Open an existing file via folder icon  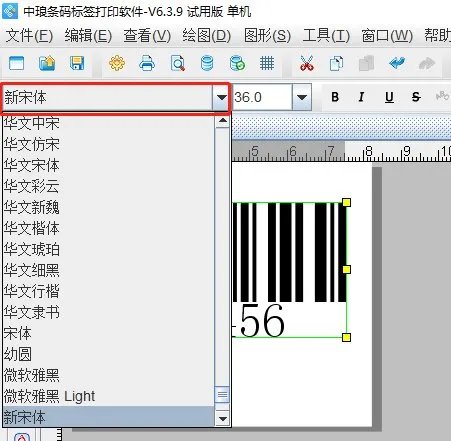point(47,63)
